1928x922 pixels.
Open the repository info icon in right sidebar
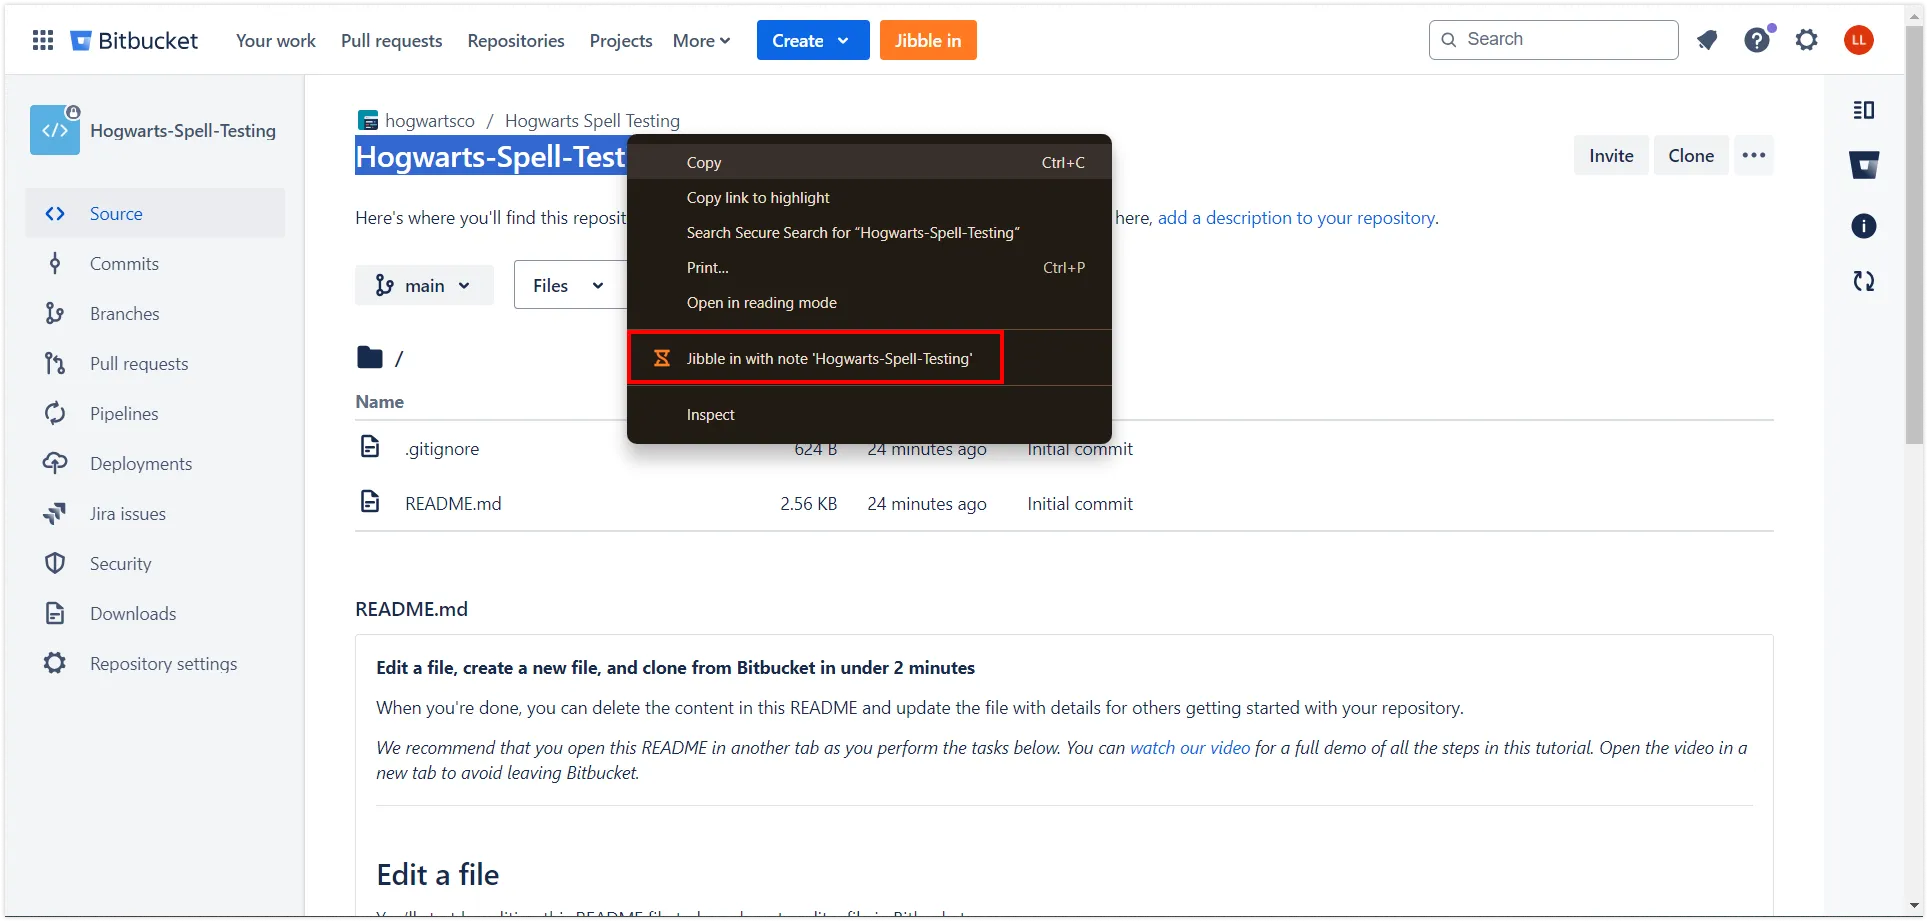[1863, 226]
